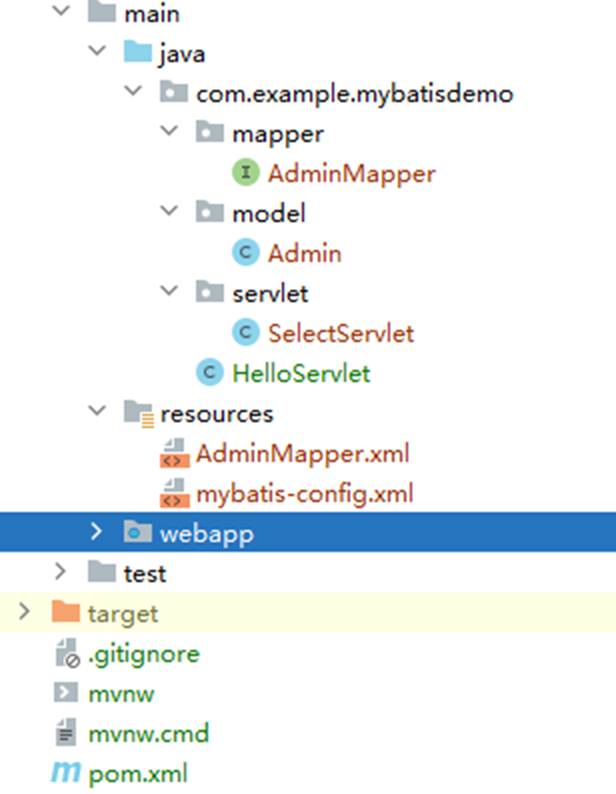The height and width of the screenshot is (794, 616).
Task: Click the servlet package icon
Action: (x=210, y=292)
